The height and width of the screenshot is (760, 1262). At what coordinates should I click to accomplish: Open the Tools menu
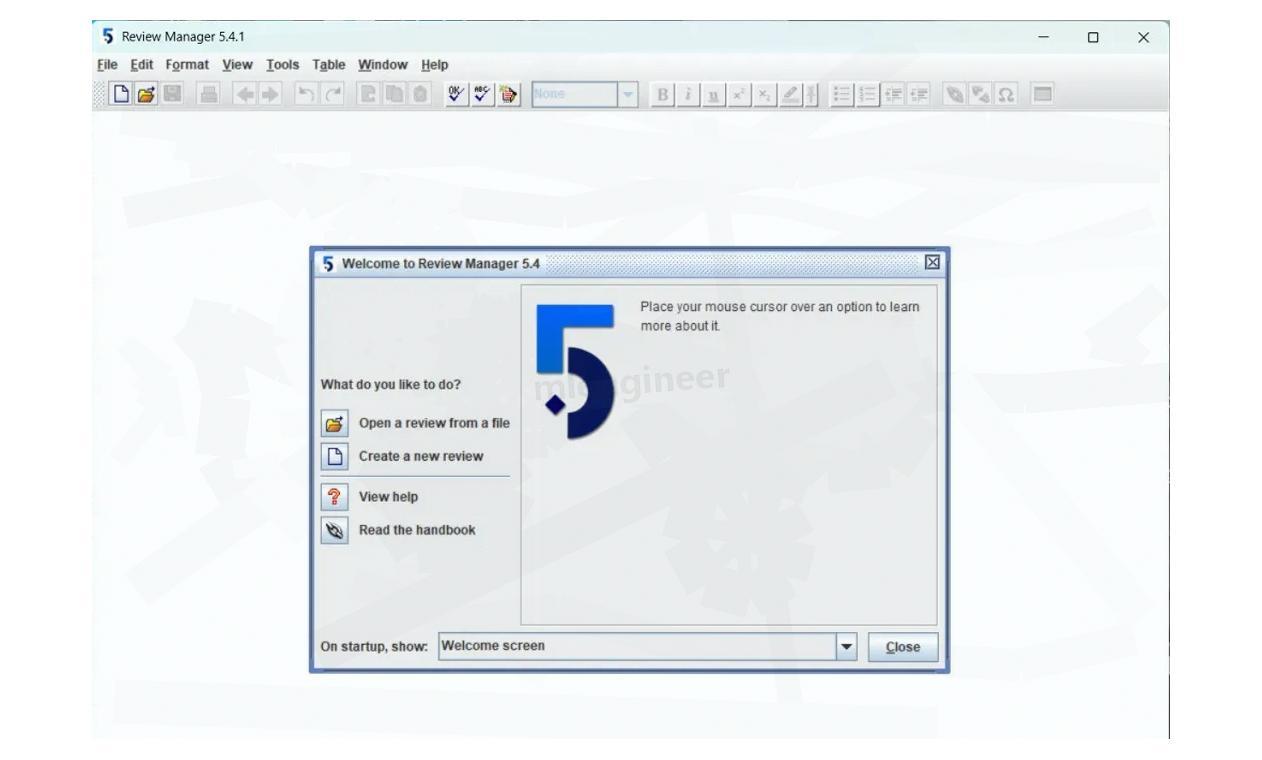pyautogui.click(x=283, y=64)
